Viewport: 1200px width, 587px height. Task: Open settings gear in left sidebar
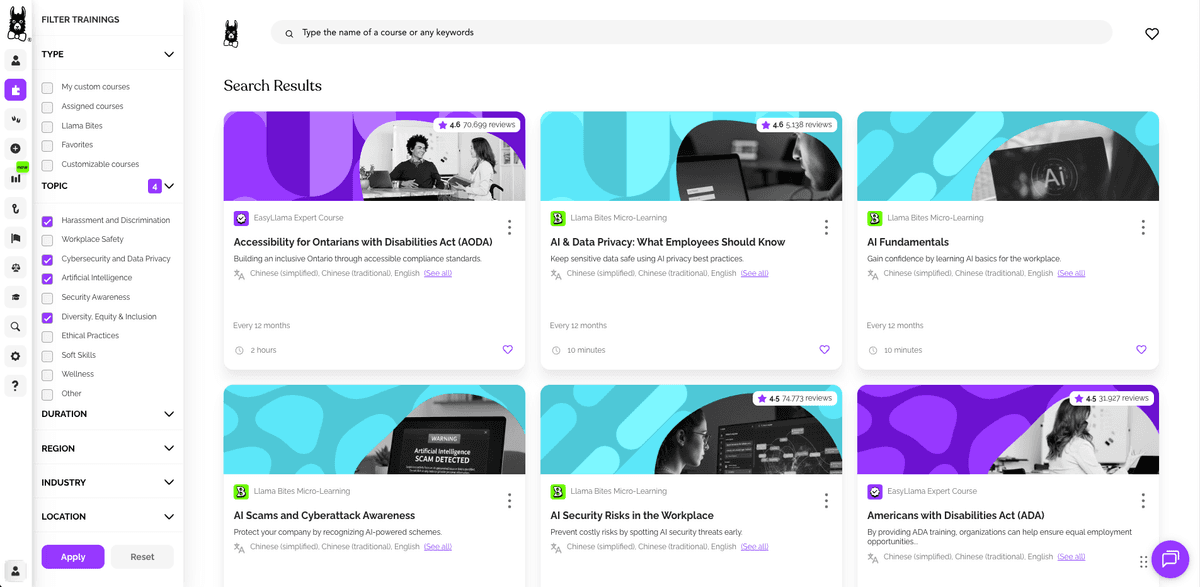point(15,356)
